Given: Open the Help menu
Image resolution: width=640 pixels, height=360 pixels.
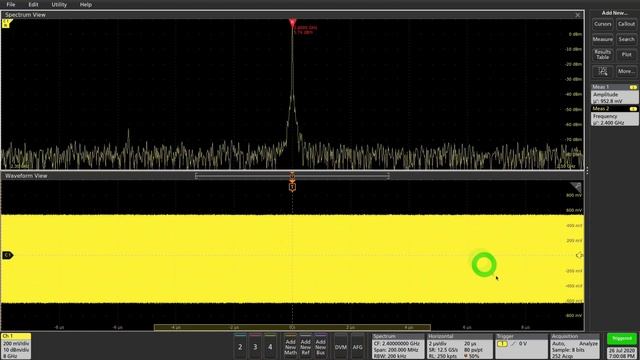Looking at the screenshot, I should tap(86, 4).
